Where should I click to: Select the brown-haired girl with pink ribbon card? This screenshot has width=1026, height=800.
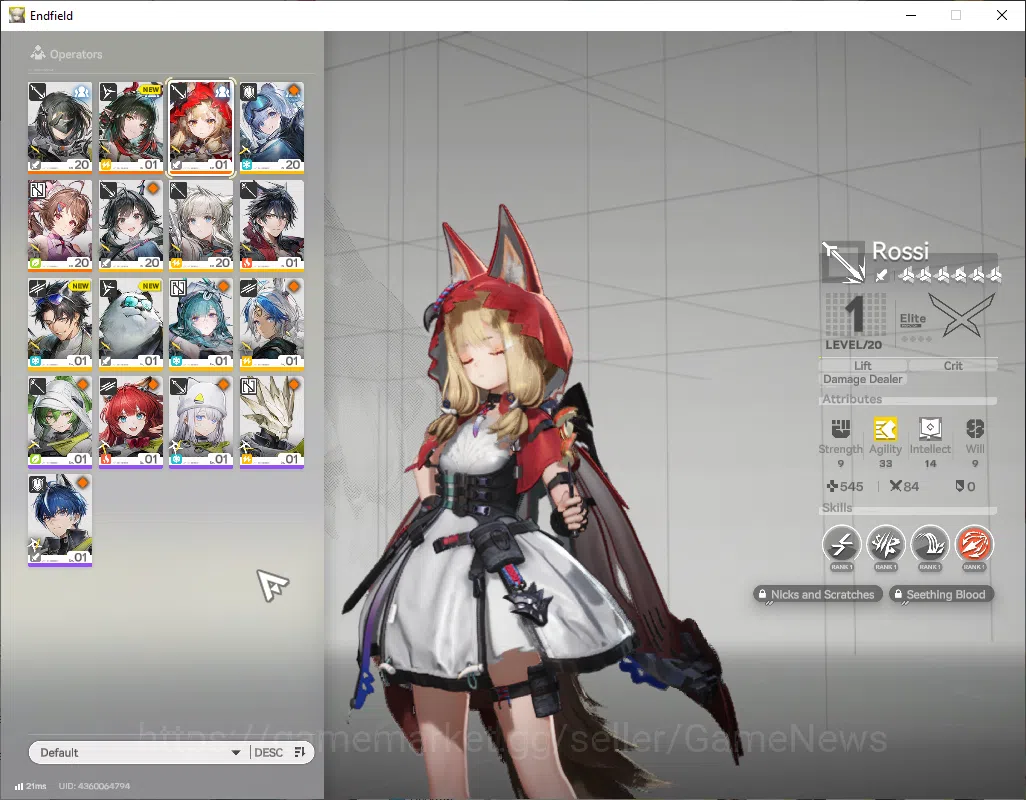pos(60,226)
